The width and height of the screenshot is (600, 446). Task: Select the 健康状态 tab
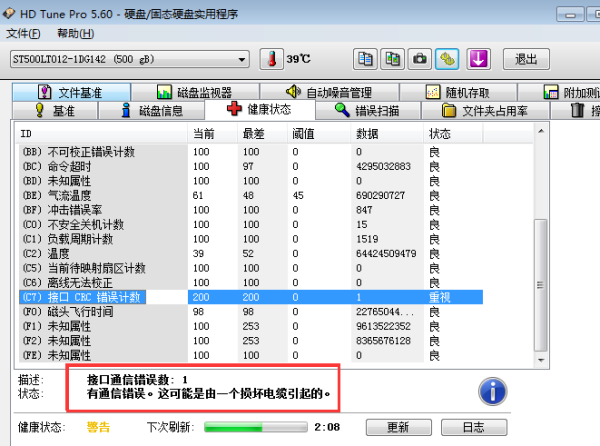pos(260,110)
